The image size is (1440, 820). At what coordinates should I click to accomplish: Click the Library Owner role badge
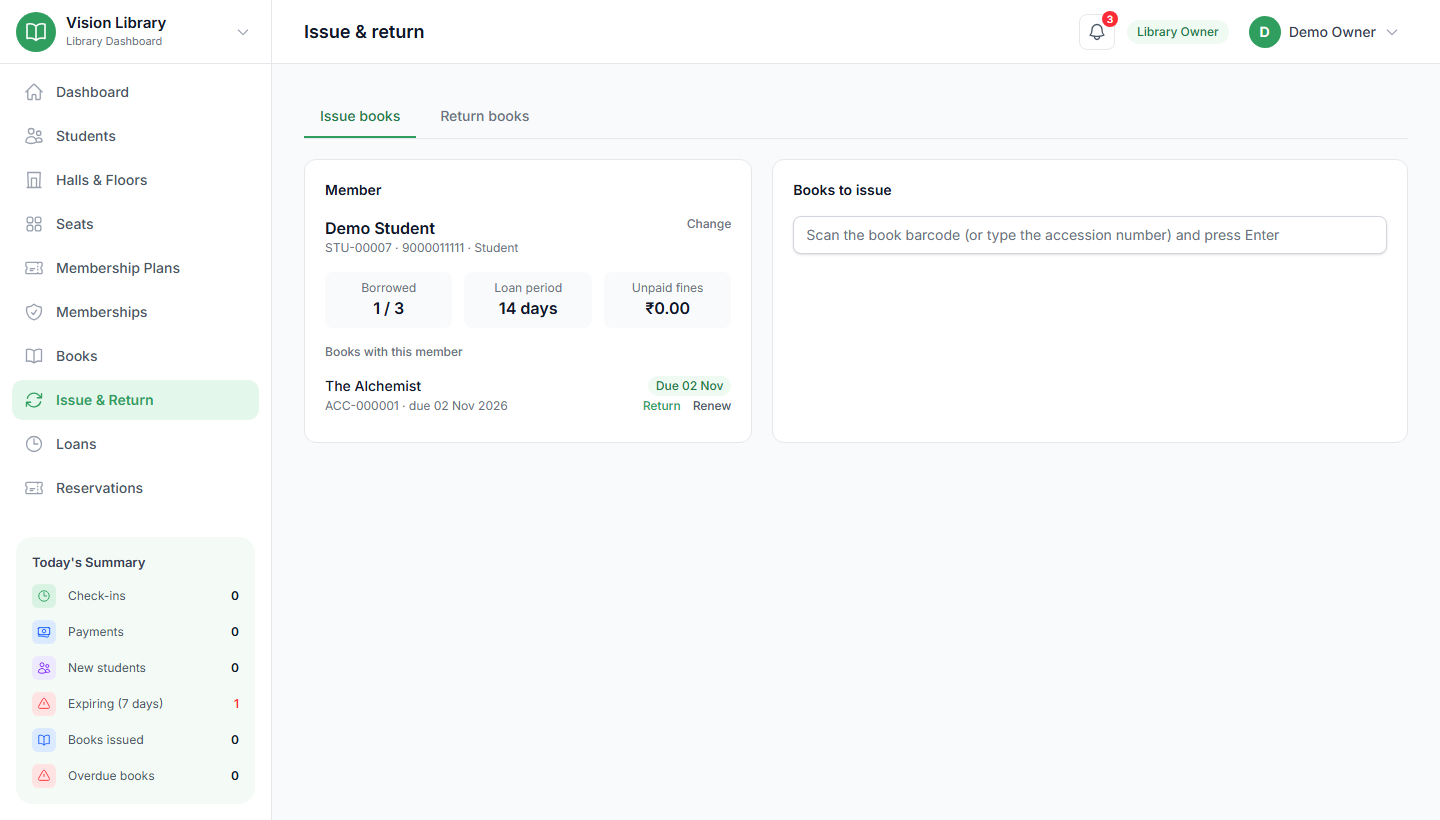pyautogui.click(x=1178, y=32)
